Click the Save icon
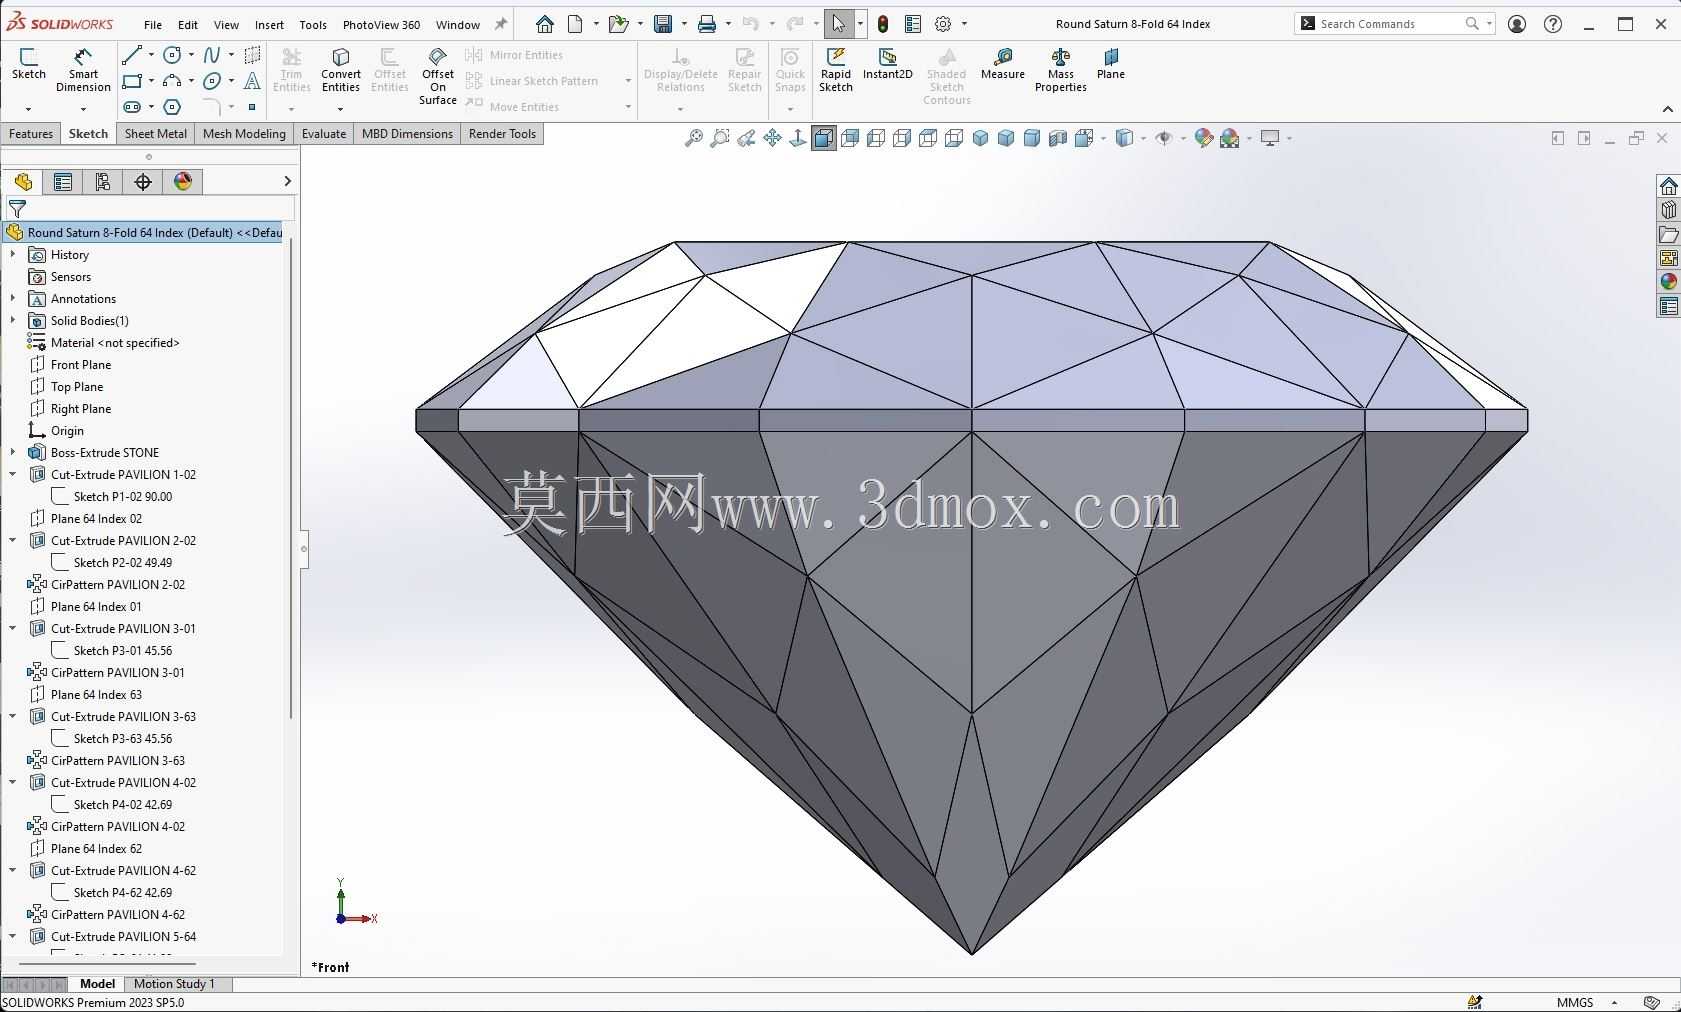Viewport: 1681px width, 1012px height. click(x=663, y=24)
